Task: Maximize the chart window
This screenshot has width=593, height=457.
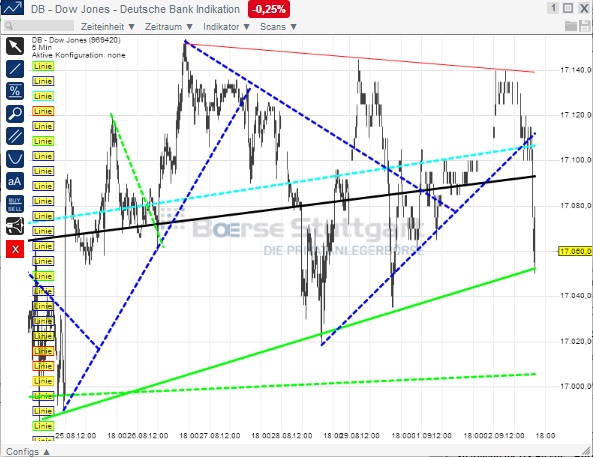Action: pos(568,8)
